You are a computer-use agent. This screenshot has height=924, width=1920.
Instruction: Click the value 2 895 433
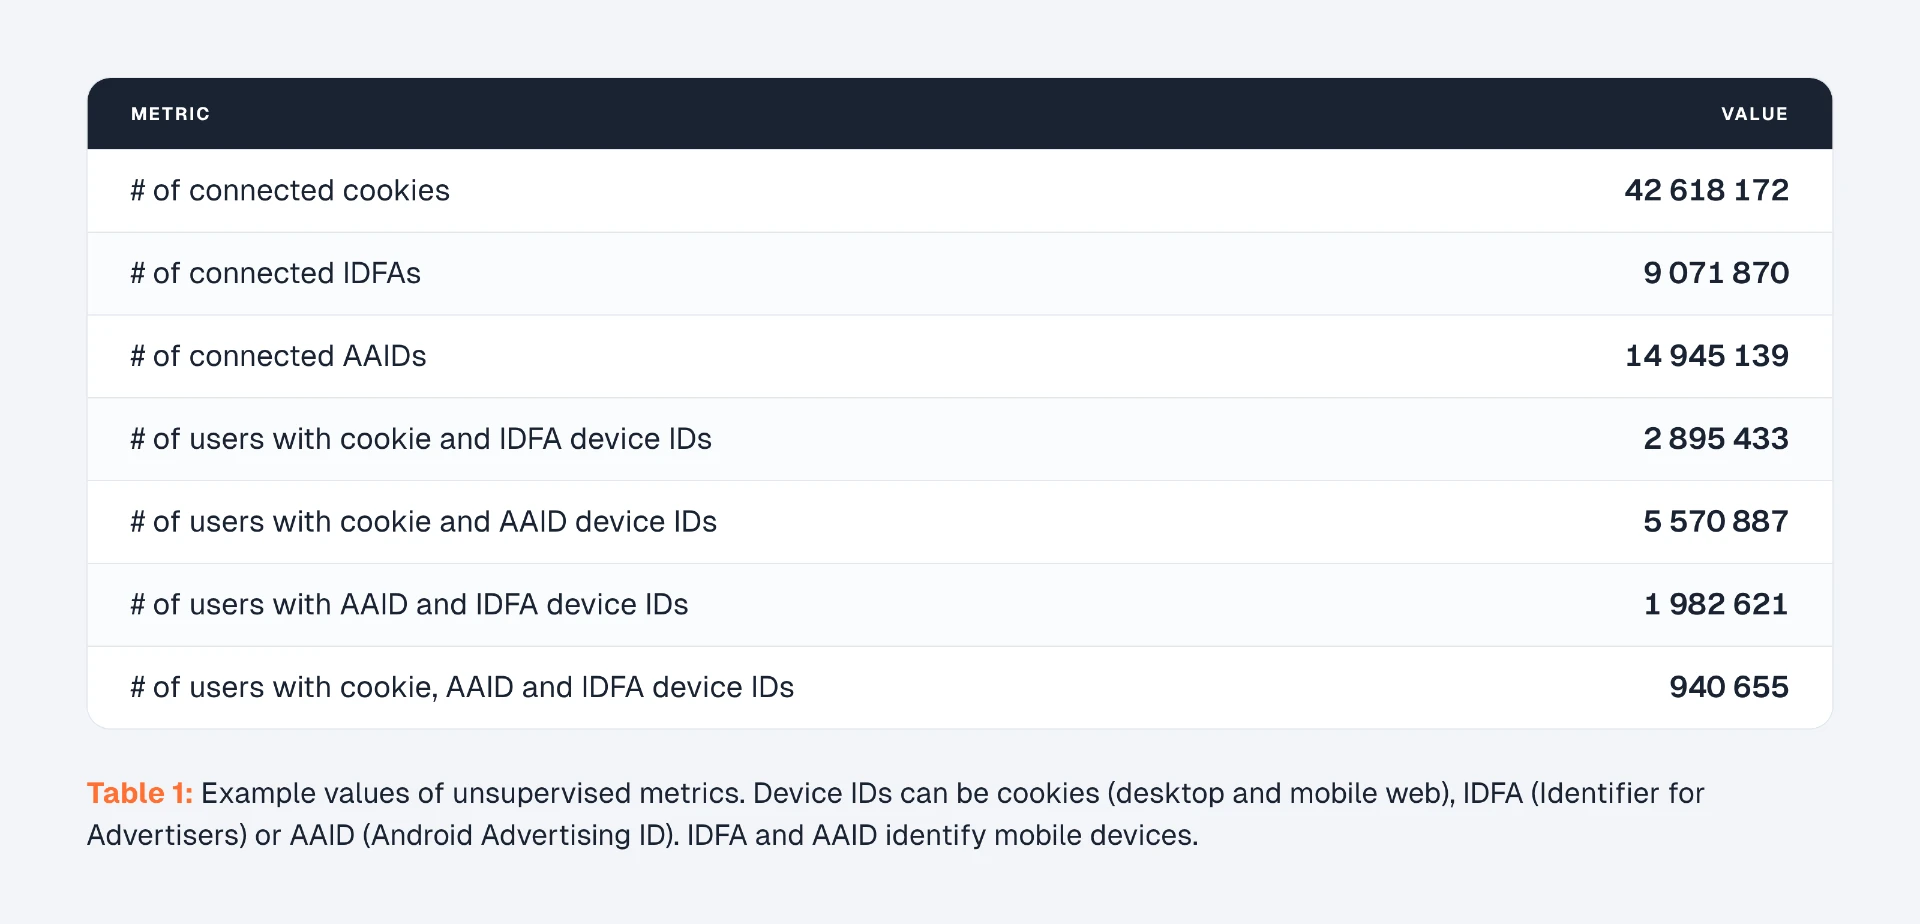coord(1716,439)
